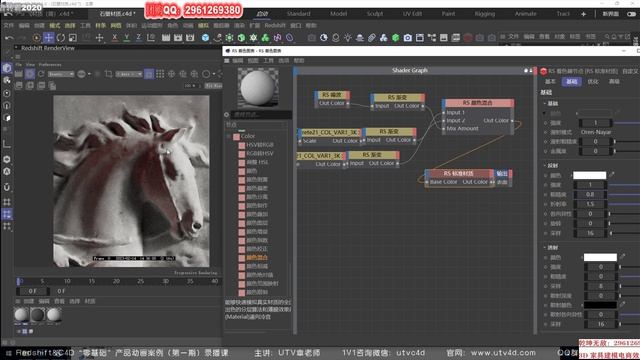
Task: Open the Standard layout tab
Action: pos(298,14)
